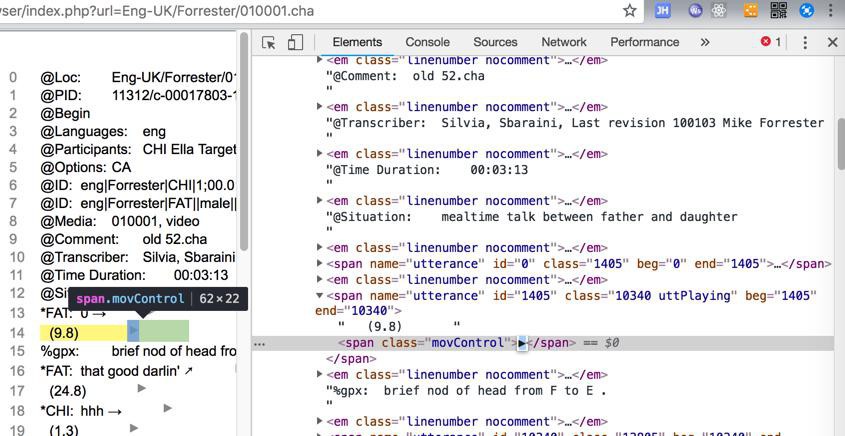Click the @Media: 010001, video line
This screenshot has height=436, width=845.
pos(120,221)
